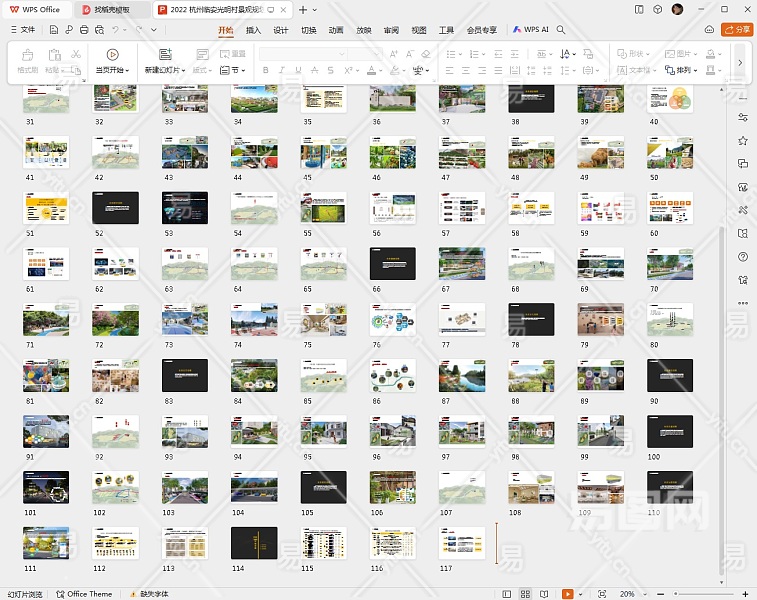Viewport: 757px width, 600px height.
Task: Switch to slide sorter view in status bar
Action: 524,594
